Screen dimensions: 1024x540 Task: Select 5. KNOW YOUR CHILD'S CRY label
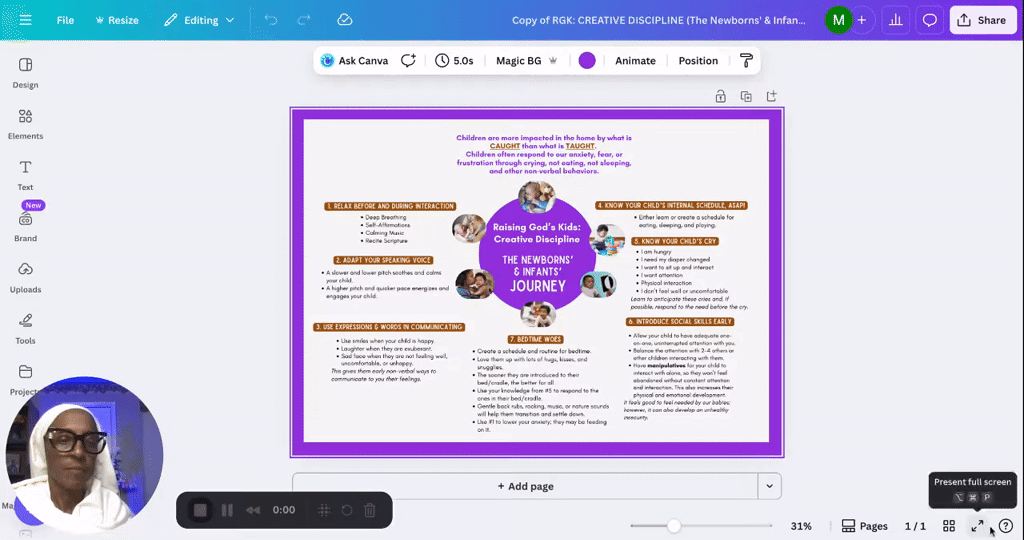(675, 241)
